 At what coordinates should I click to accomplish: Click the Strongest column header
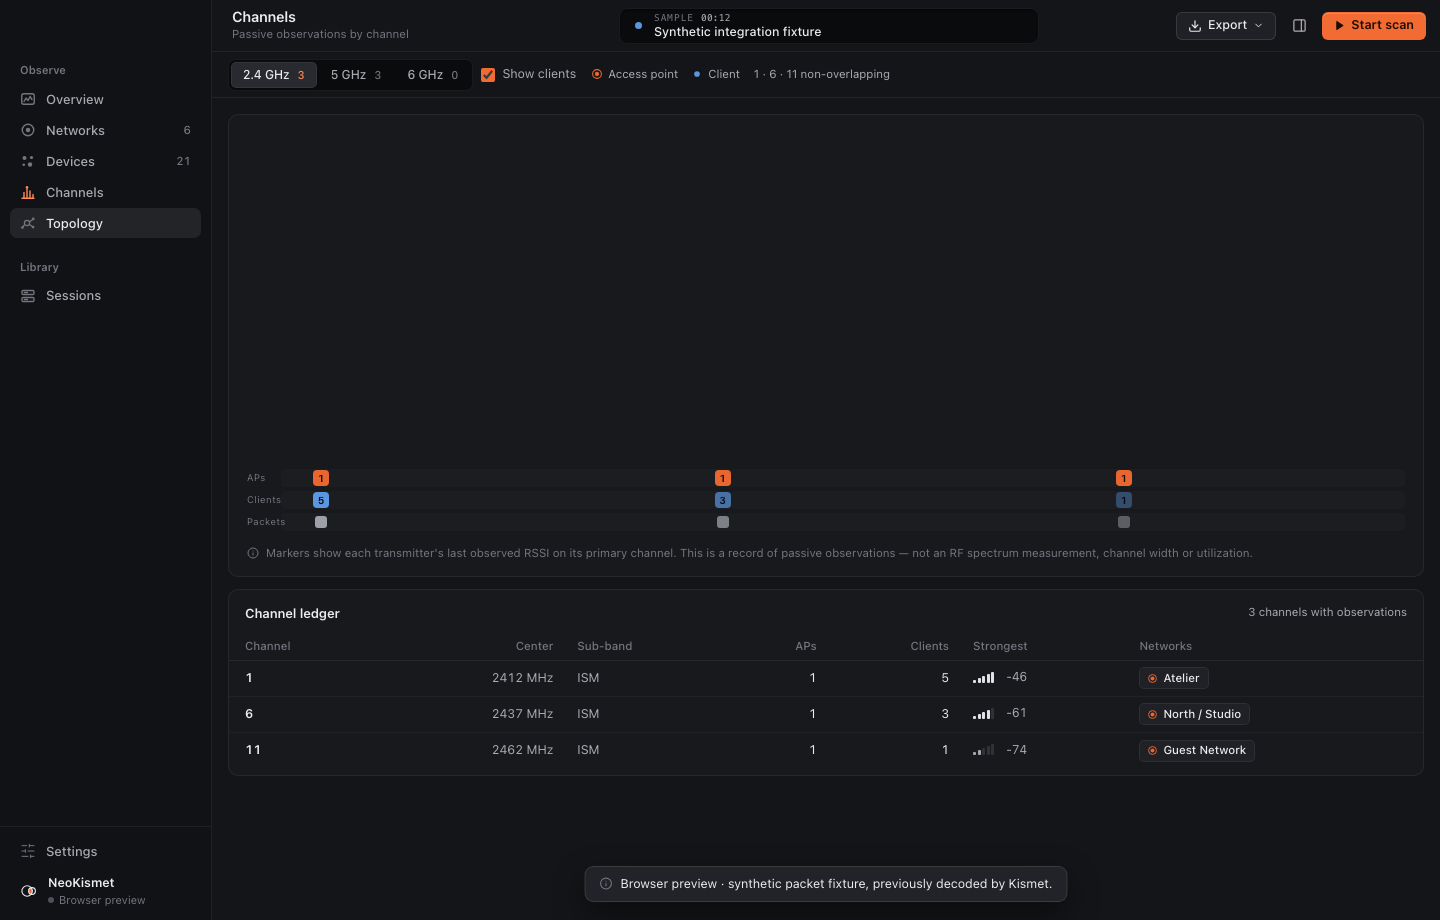click(1000, 646)
